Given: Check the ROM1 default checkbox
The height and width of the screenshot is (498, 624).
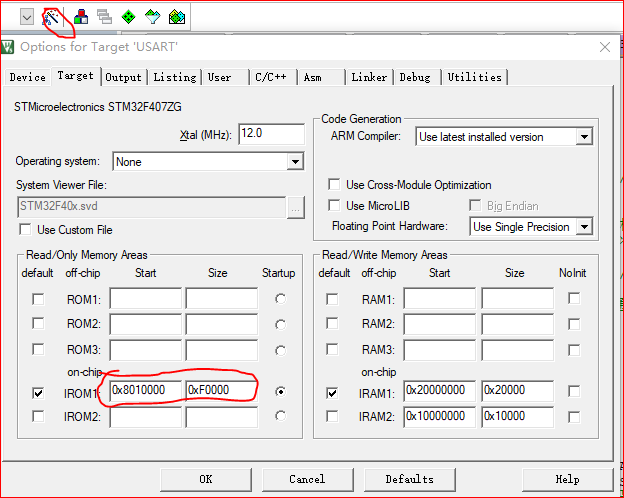Looking at the screenshot, I should 38,299.
